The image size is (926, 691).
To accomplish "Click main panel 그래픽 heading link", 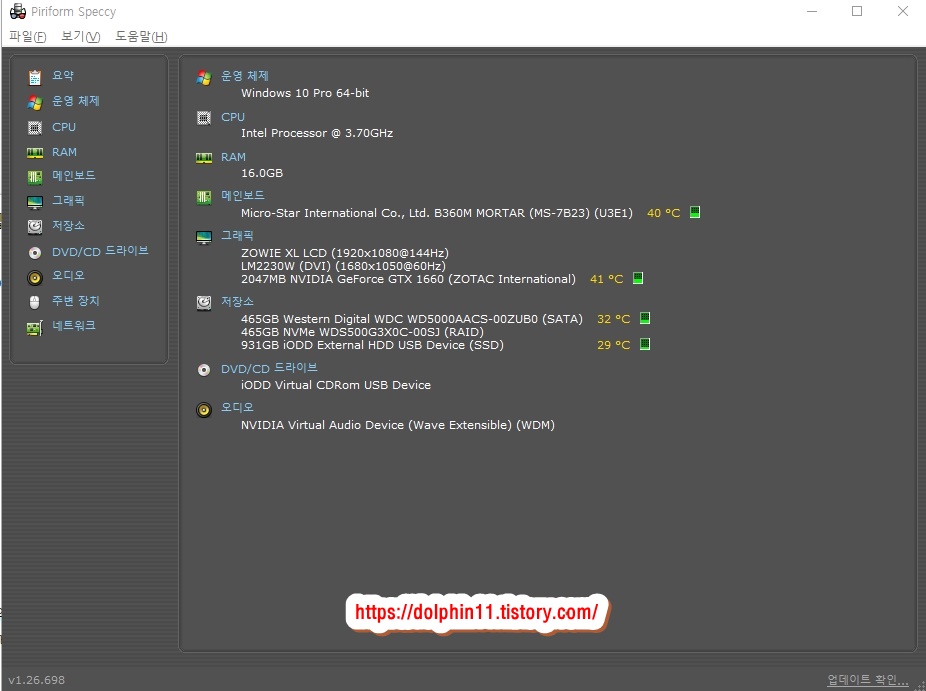I will point(237,235).
